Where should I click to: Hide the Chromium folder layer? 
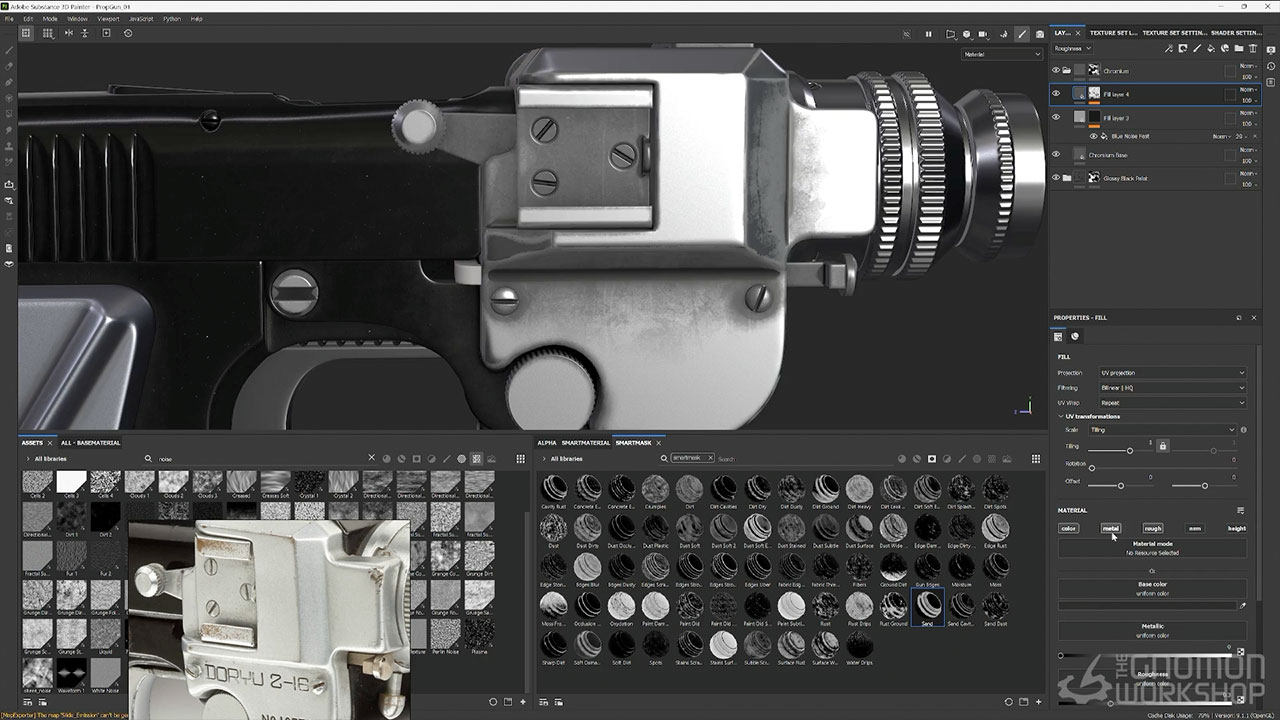1055,70
